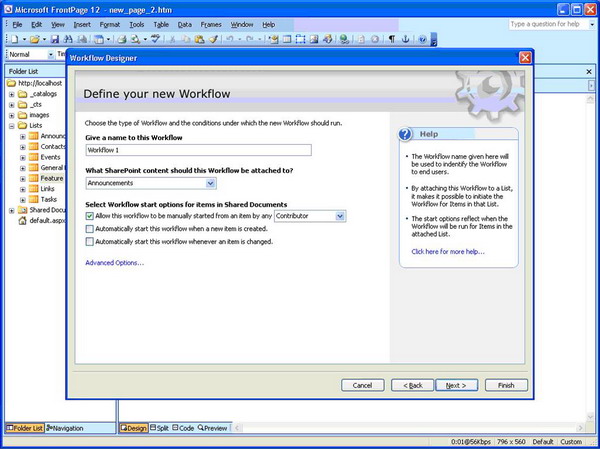Click the Save floppy disk icon
600x449 pixels.
pos(55,39)
